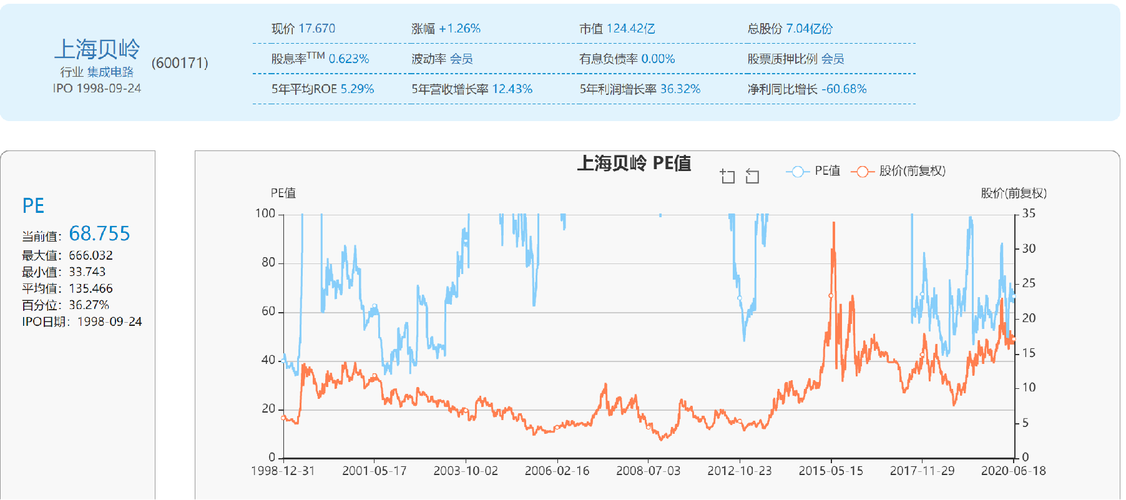1126x500 pixels.
Task: Click the 5年利润增长率 36.32% value
Action: tap(680, 89)
